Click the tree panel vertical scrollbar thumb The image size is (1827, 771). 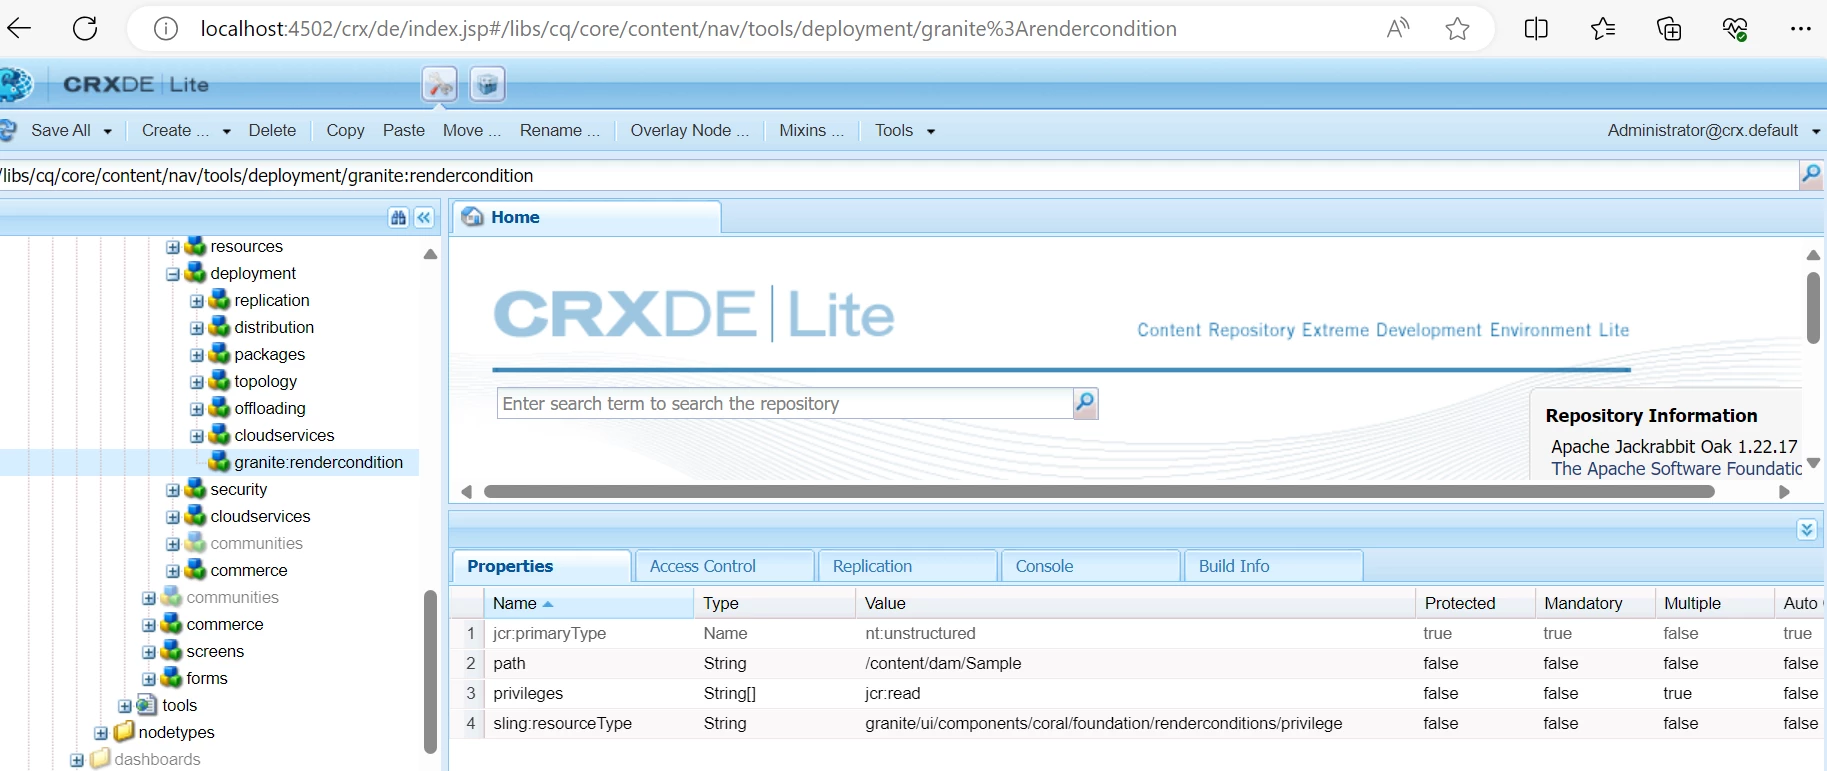point(430,671)
